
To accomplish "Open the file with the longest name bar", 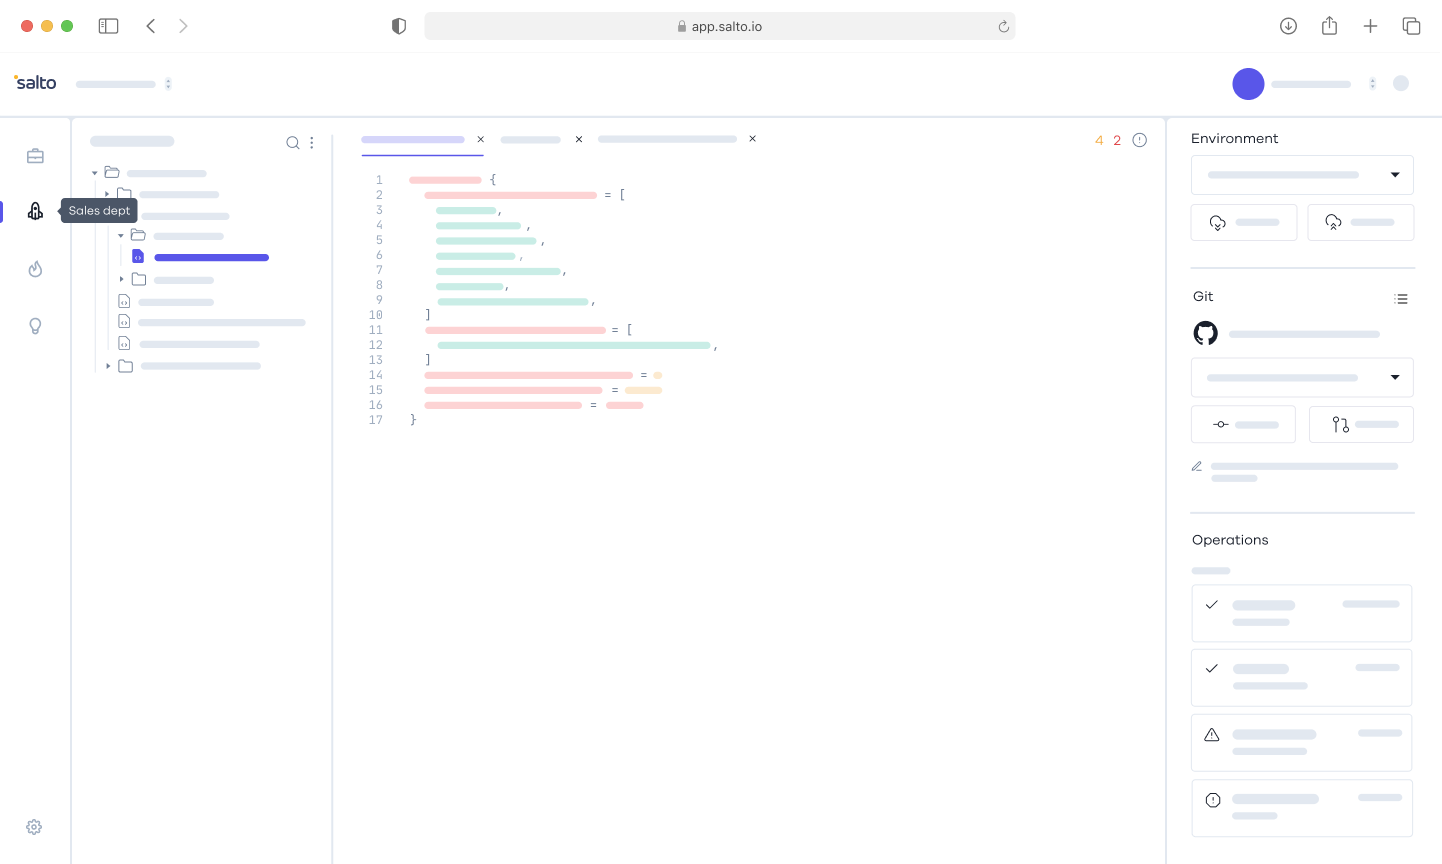I will click(x=212, y=322).
